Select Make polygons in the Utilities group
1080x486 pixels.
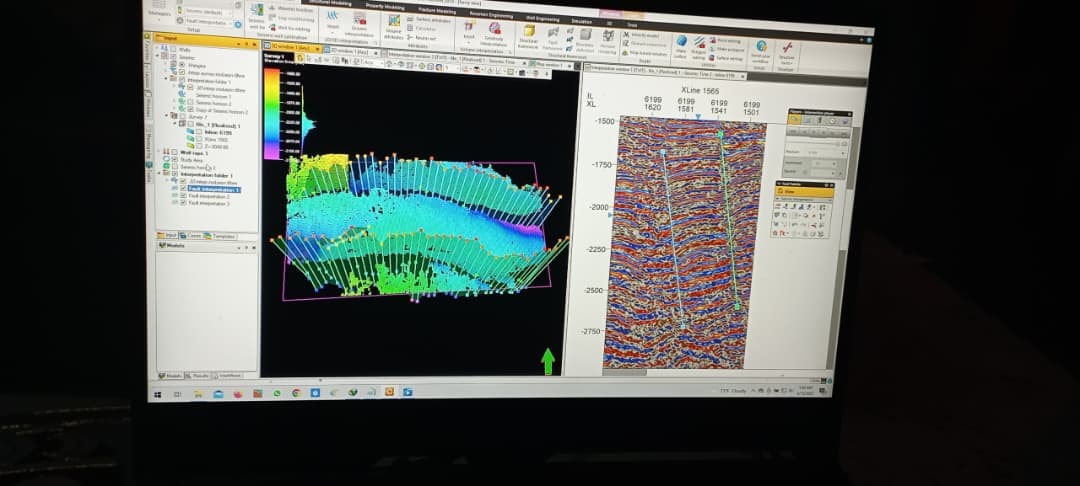pyautogui.click(x=726, y=50)
